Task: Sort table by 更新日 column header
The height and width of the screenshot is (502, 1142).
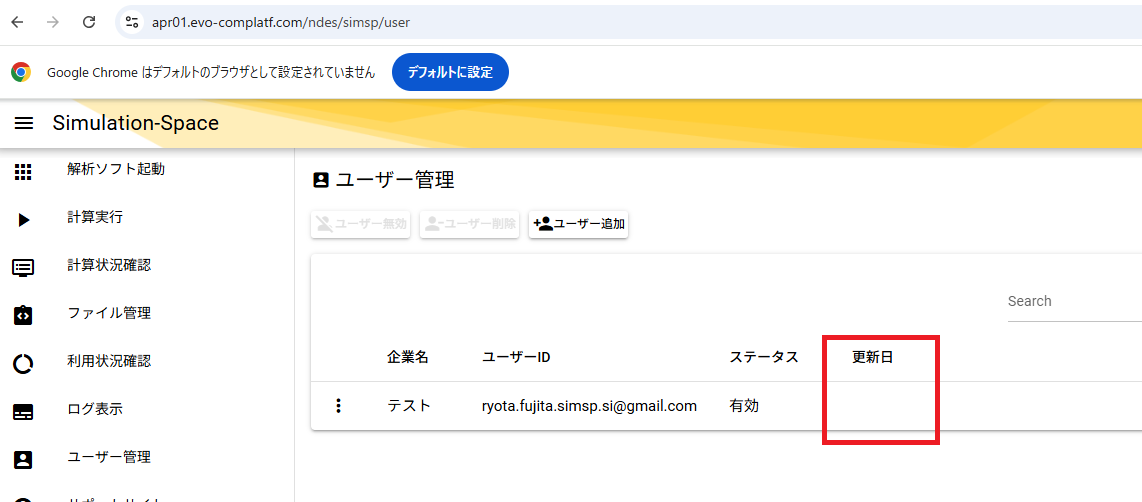Action: [x=872, y=358]
